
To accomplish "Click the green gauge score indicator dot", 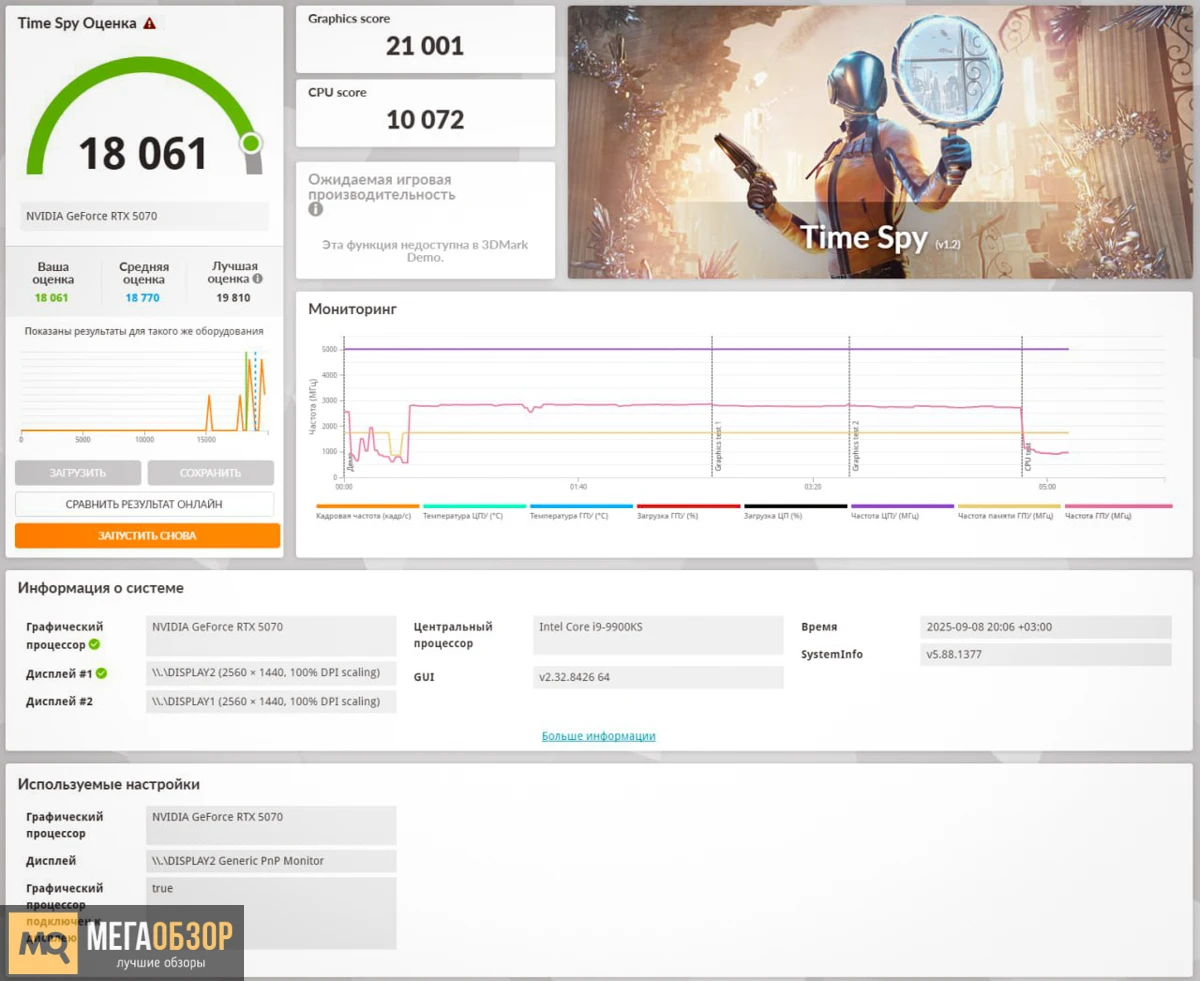I will tap(251, 143).
